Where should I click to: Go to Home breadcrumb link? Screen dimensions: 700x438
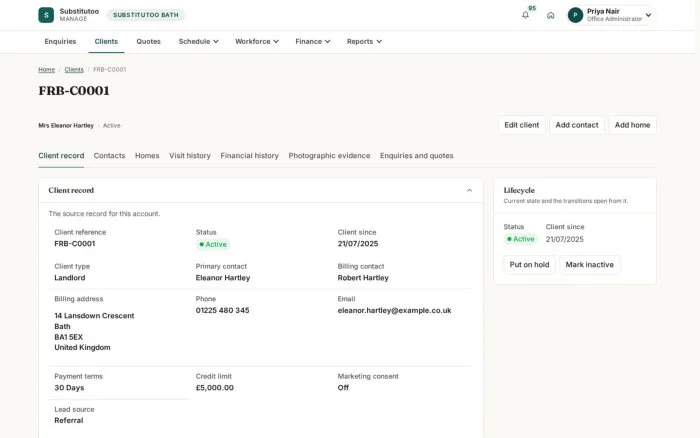click(x=46, y=70)
